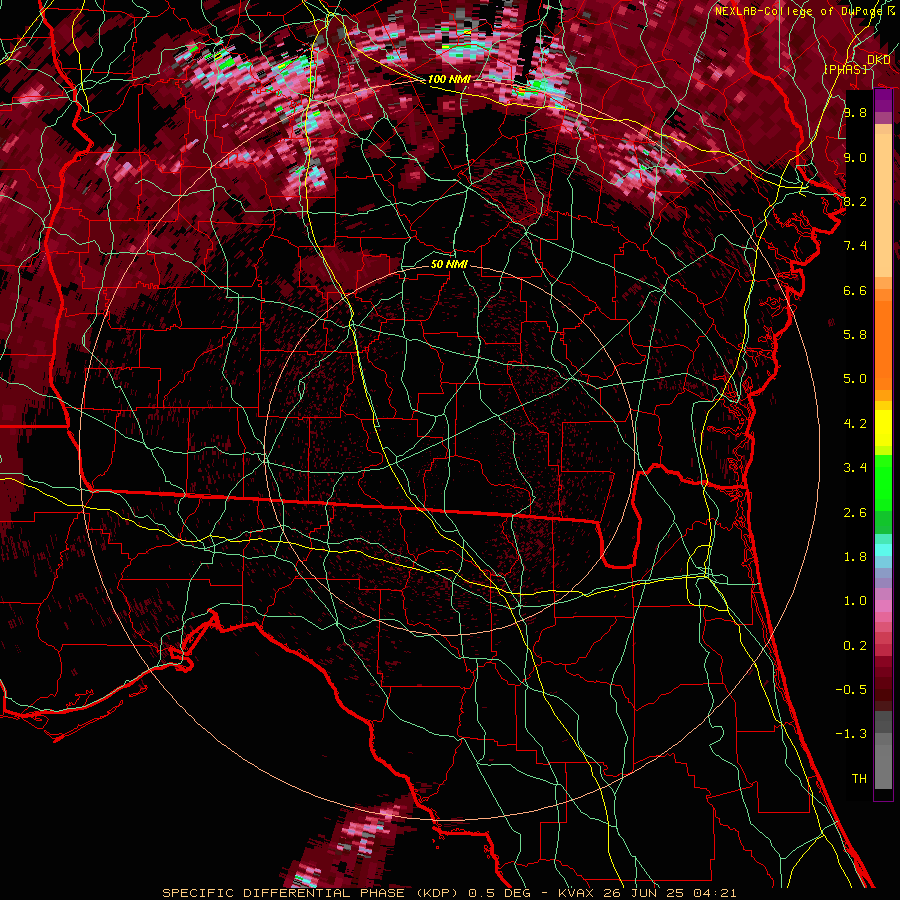Click the 50 NMI range ring label
The width and height of the screenshot is (900, 900).
coord(449,264)
